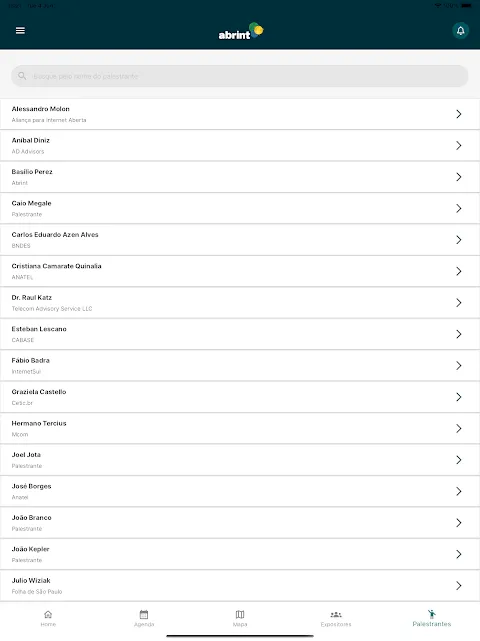The width and height of the screenshot is (480, 641).
Task: Open the hamburger menu icon
Action: 20,31
